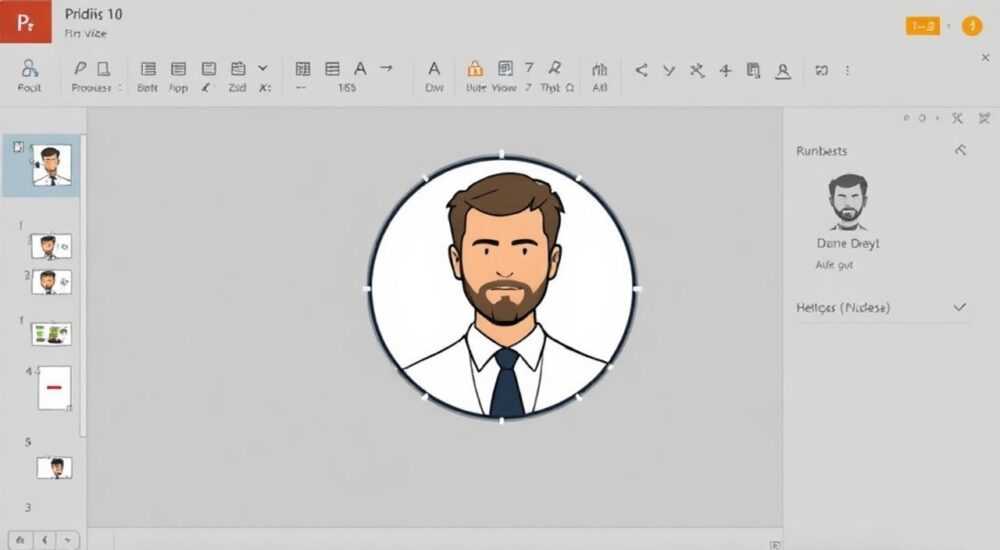The width and height of the screenshot is (1000, 550).
Task: Click the bottom-left previous arrow button
Action: (x=45, y=540)
